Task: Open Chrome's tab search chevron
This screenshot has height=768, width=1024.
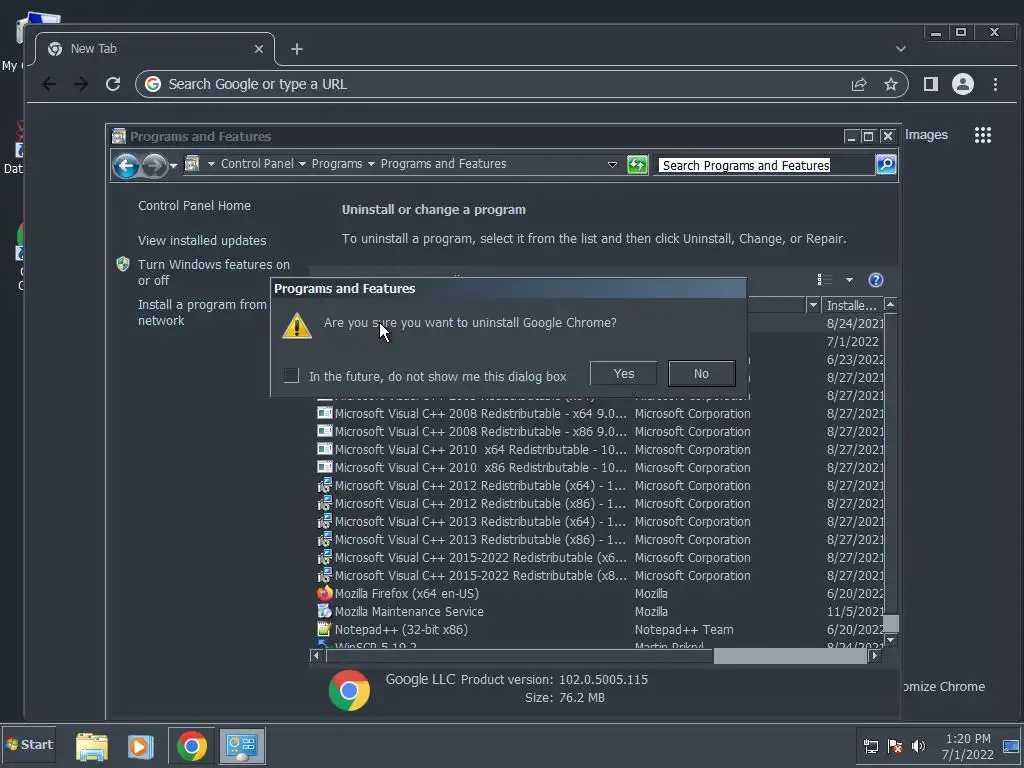Action: click(901, 49)
